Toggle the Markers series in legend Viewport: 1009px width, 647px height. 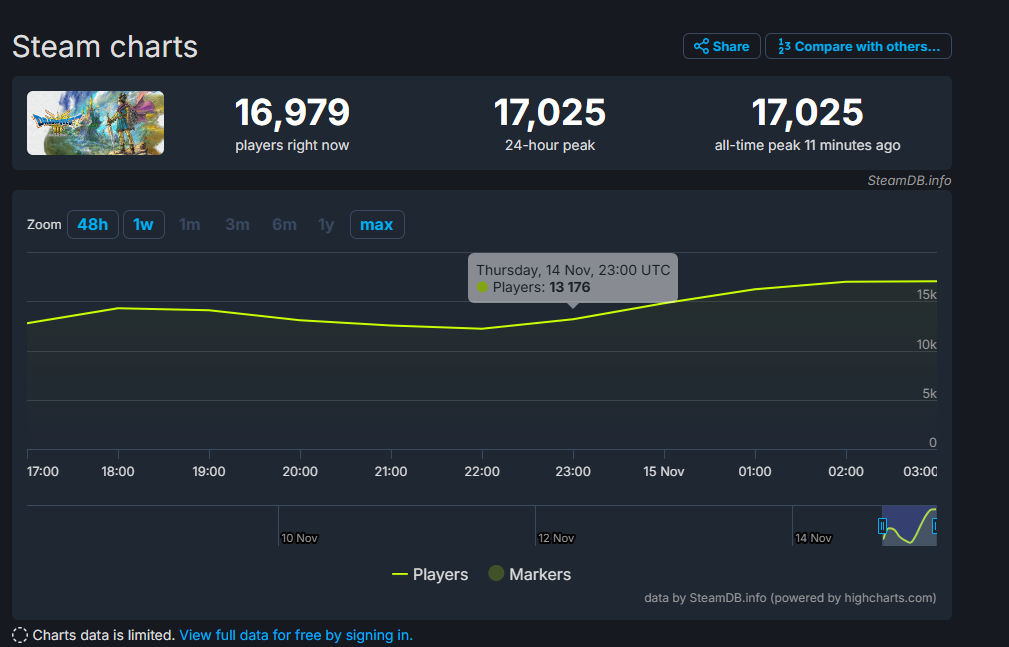point(530,574)
